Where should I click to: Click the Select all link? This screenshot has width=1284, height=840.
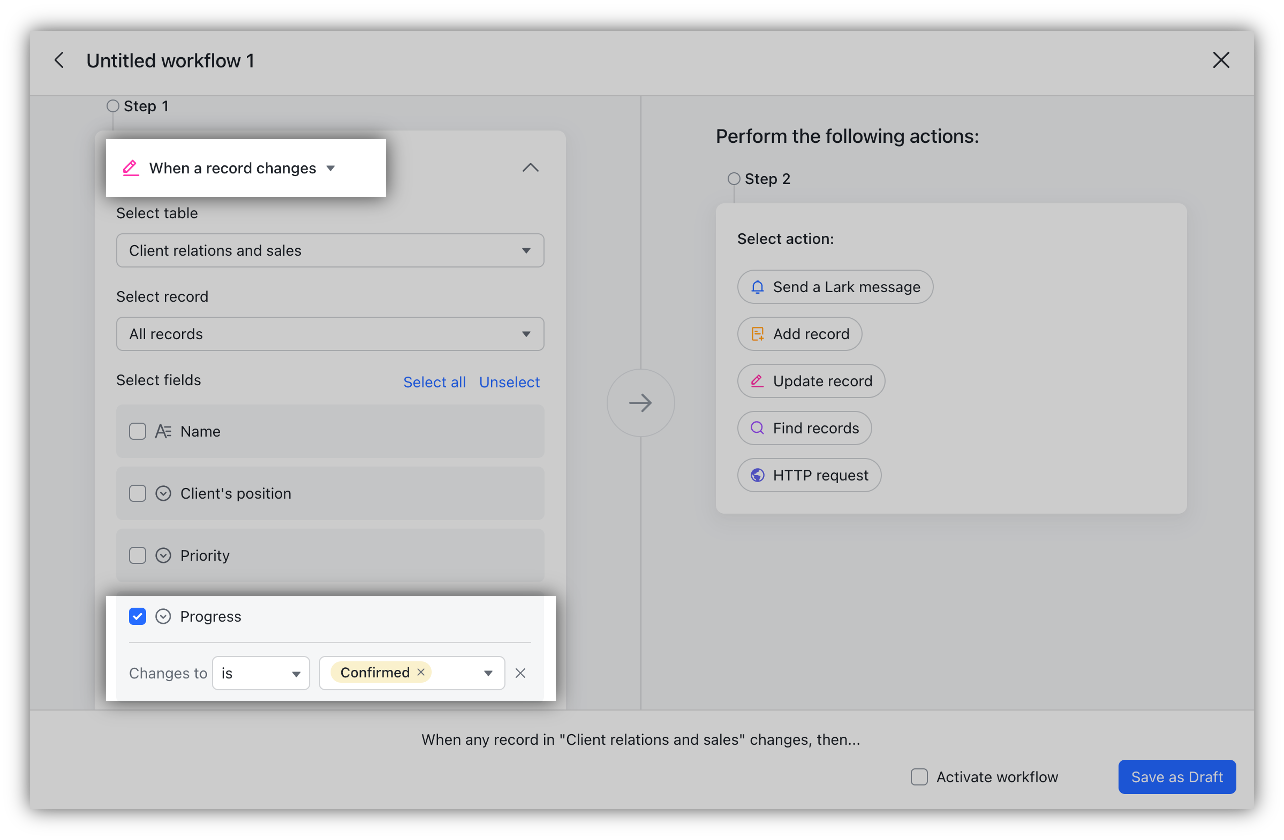coord(434,382)
